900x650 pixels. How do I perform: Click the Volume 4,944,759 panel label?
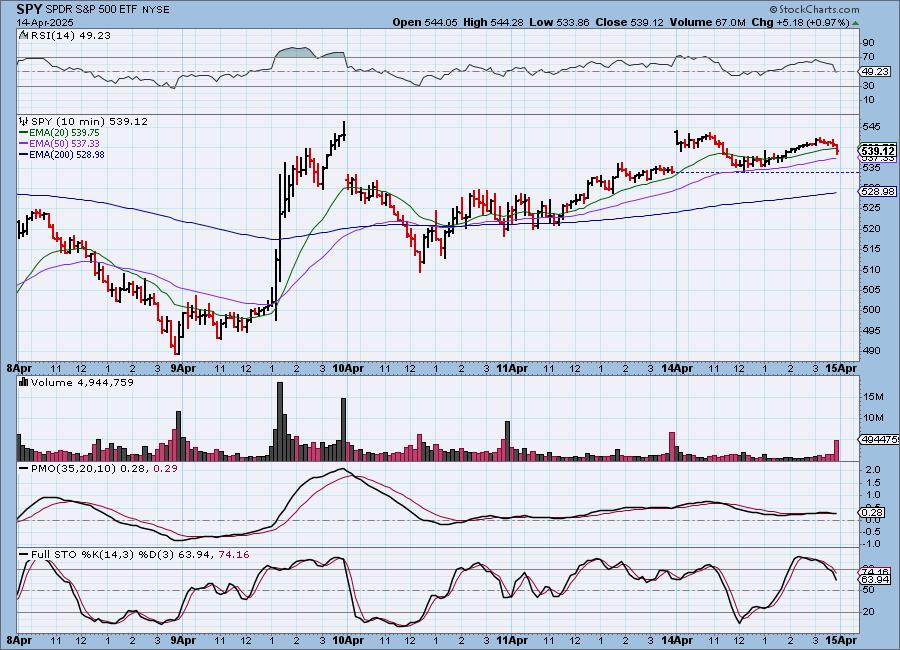(x=82, y=382)
